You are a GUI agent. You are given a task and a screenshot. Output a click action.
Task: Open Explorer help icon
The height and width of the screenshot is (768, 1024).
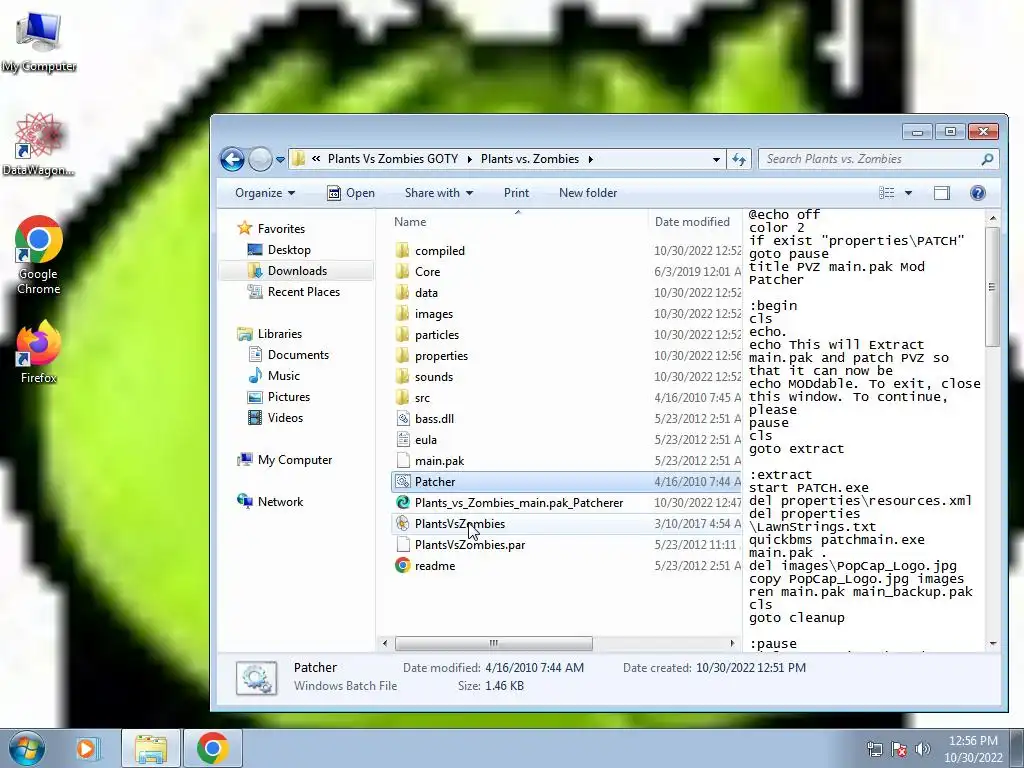(978, 193)
